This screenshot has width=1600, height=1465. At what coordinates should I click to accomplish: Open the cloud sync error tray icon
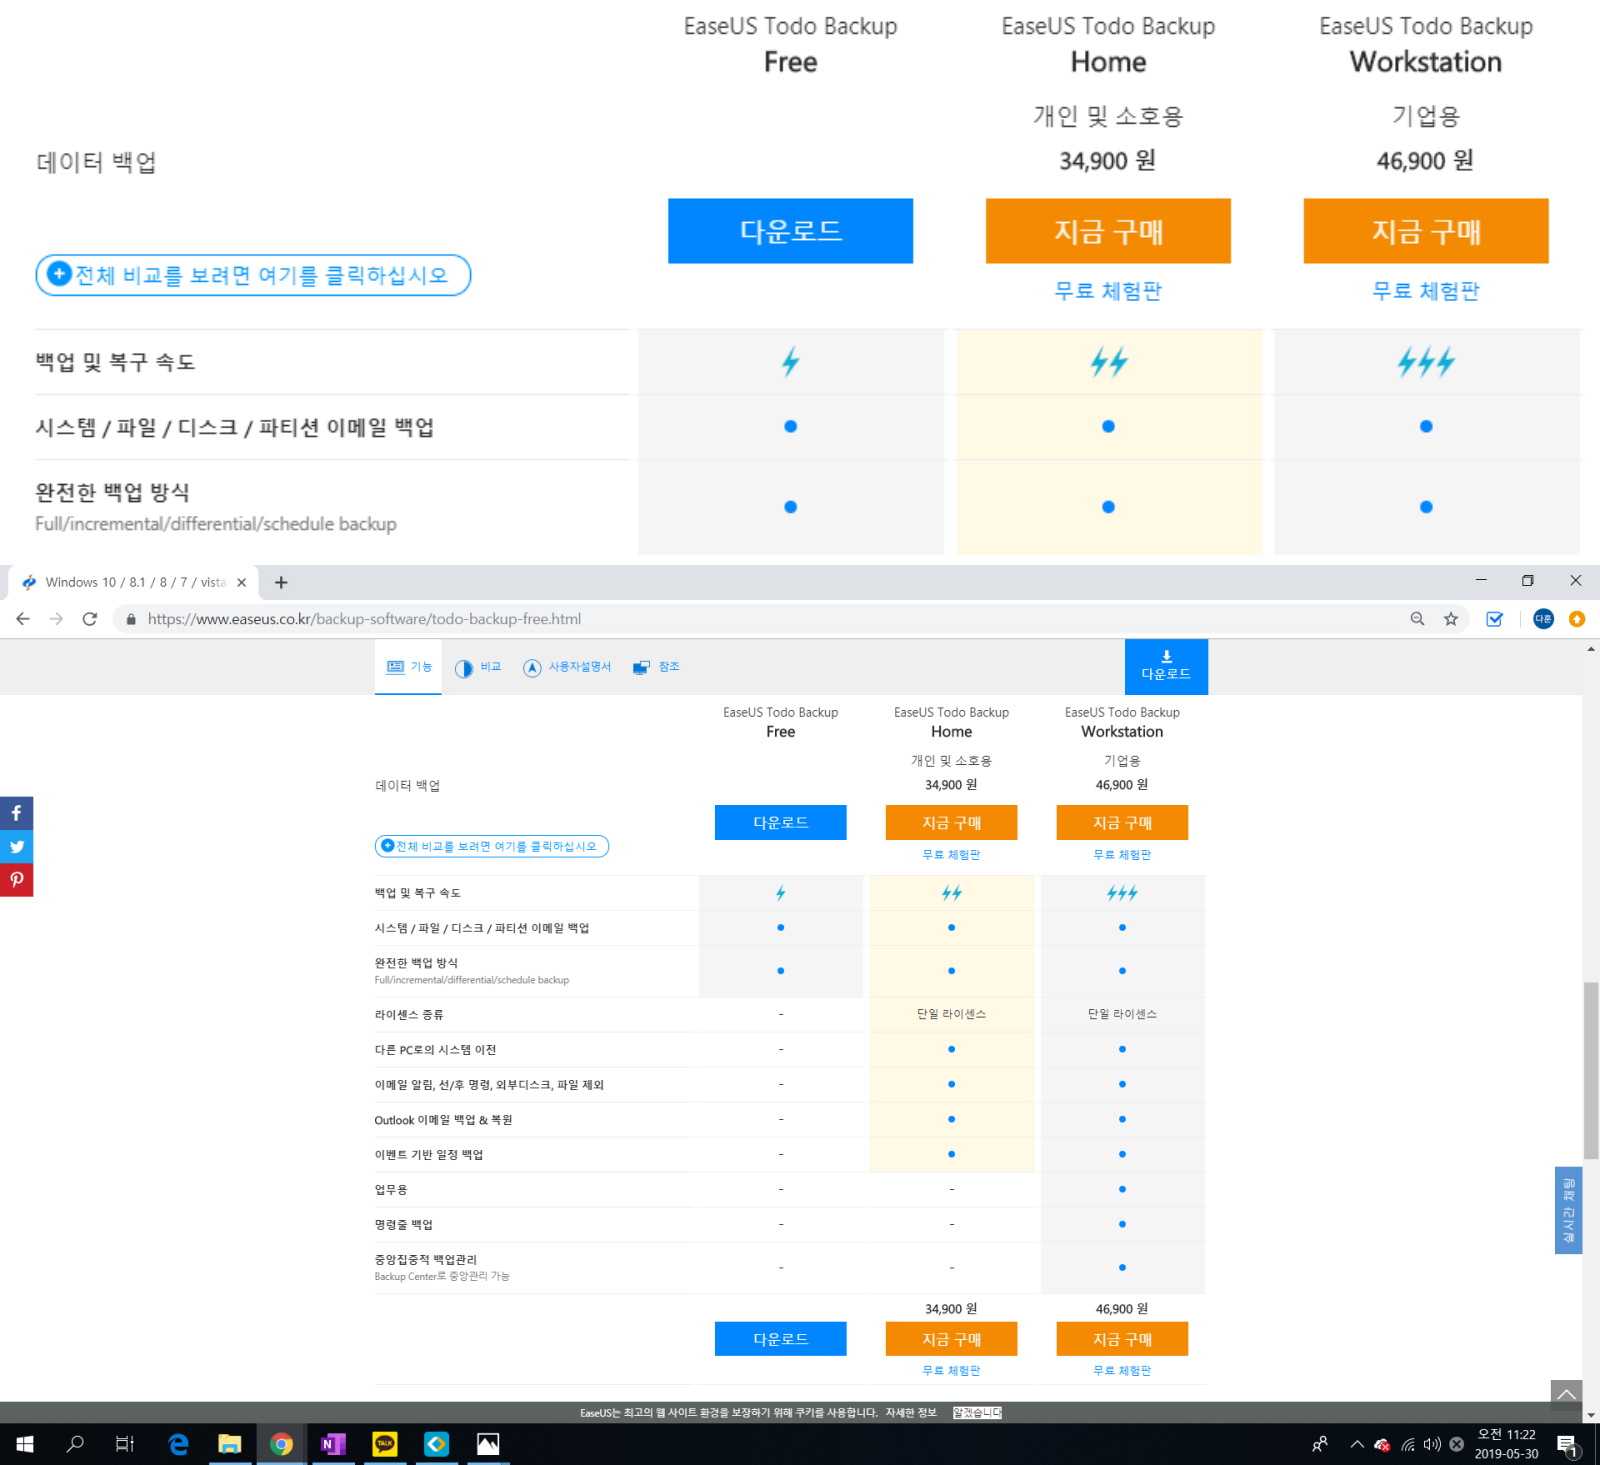pos(1382,1444)
